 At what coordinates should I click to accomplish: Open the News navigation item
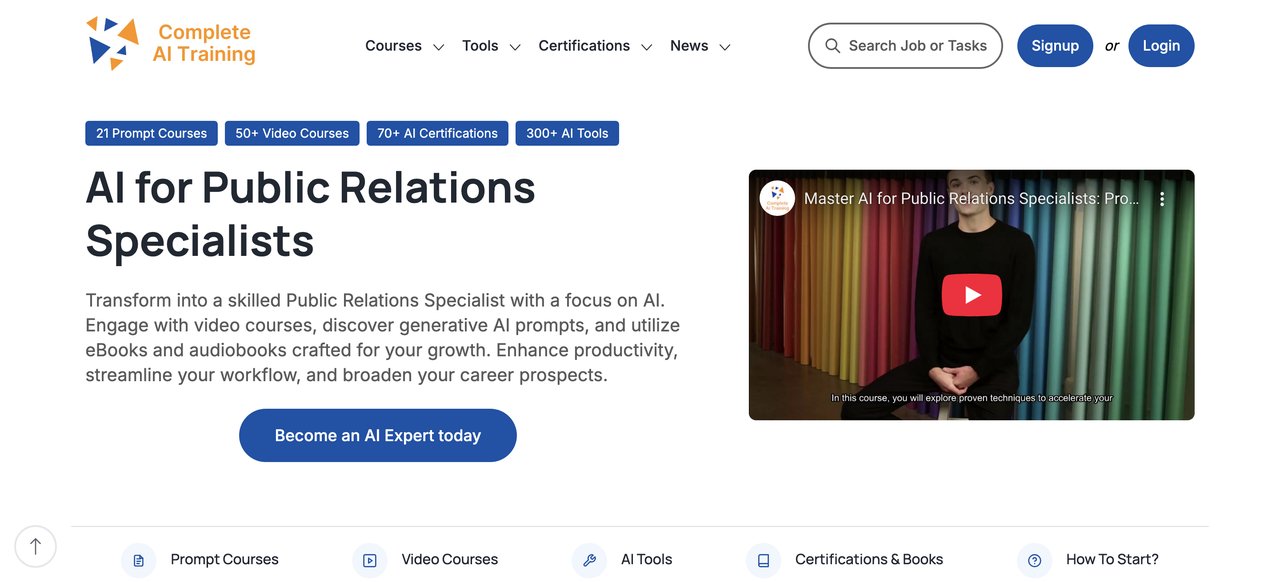pos(689,46)
